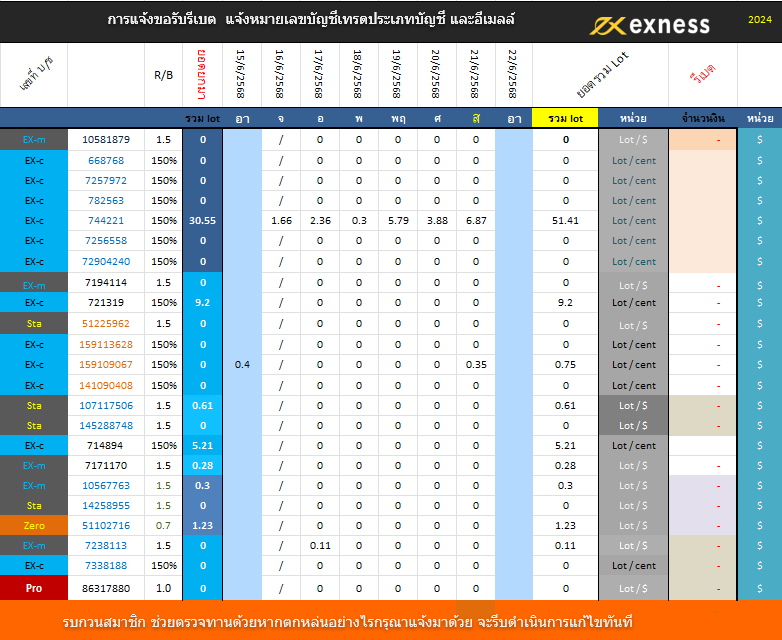Click the Exness logo in header
The height and width of the screenshot is (640, 782).
tap(649, 25)
